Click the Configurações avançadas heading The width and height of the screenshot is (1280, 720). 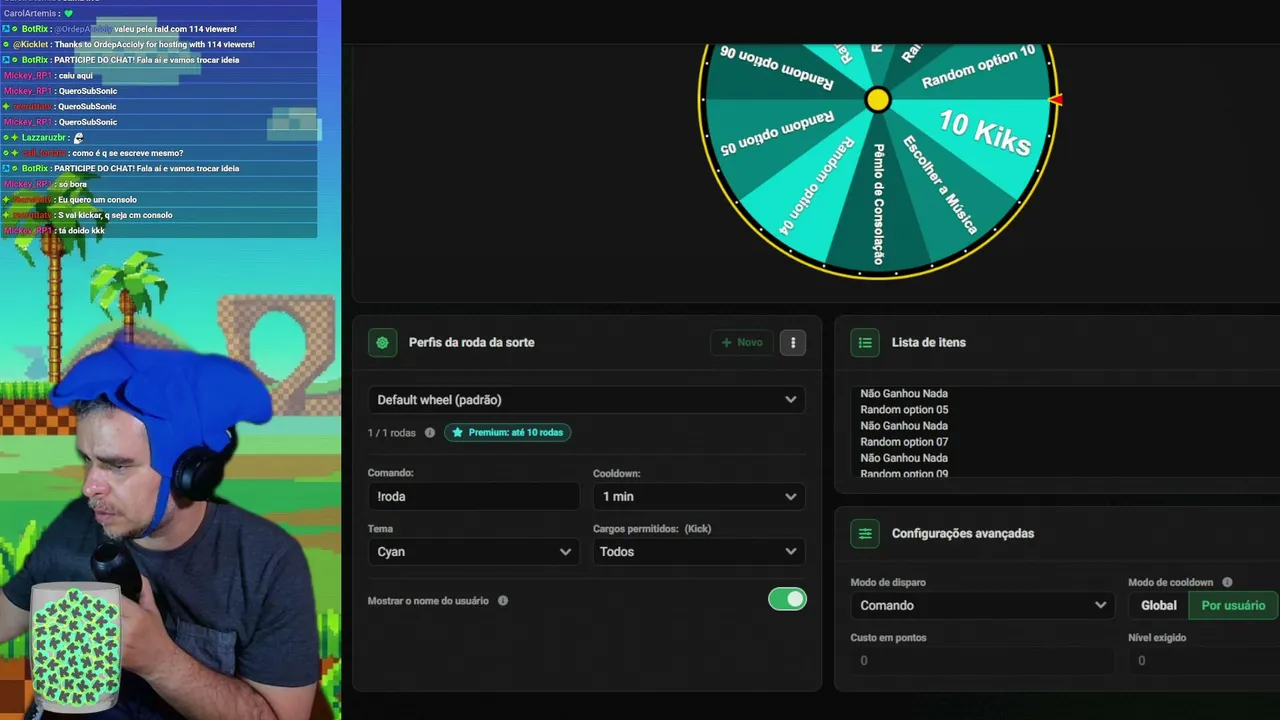963,534
